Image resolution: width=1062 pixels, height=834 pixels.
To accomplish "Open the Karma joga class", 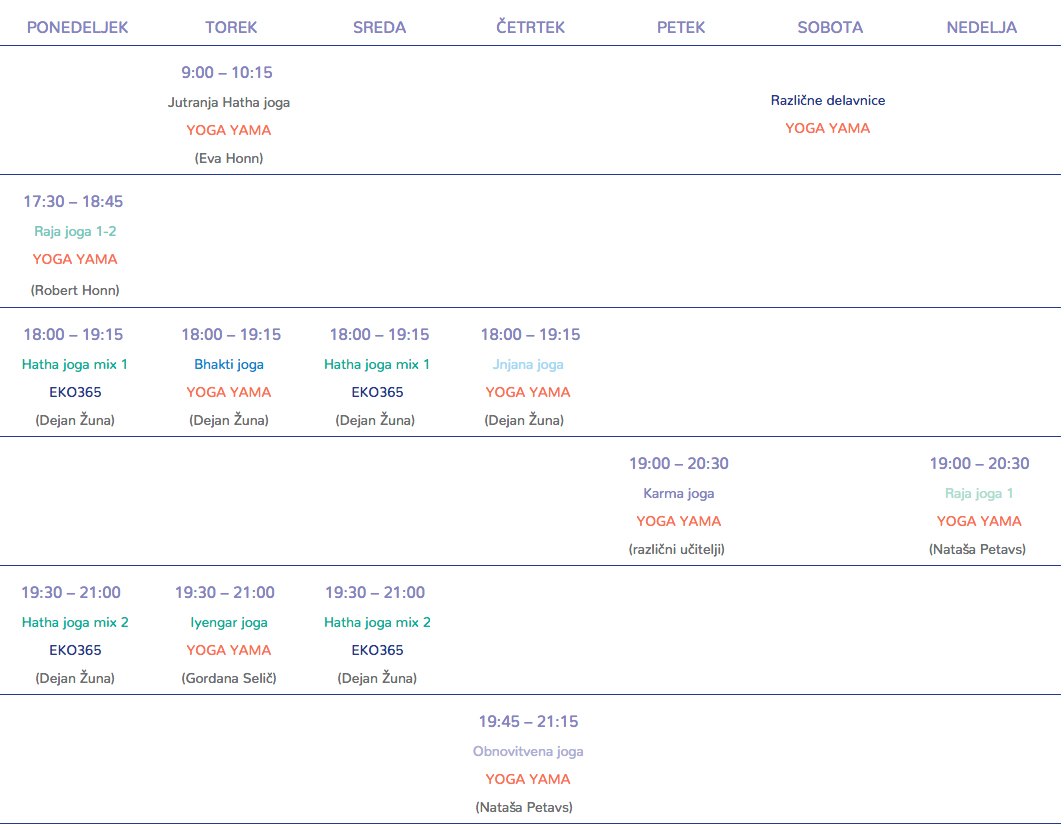I will (x=679, y=494).
